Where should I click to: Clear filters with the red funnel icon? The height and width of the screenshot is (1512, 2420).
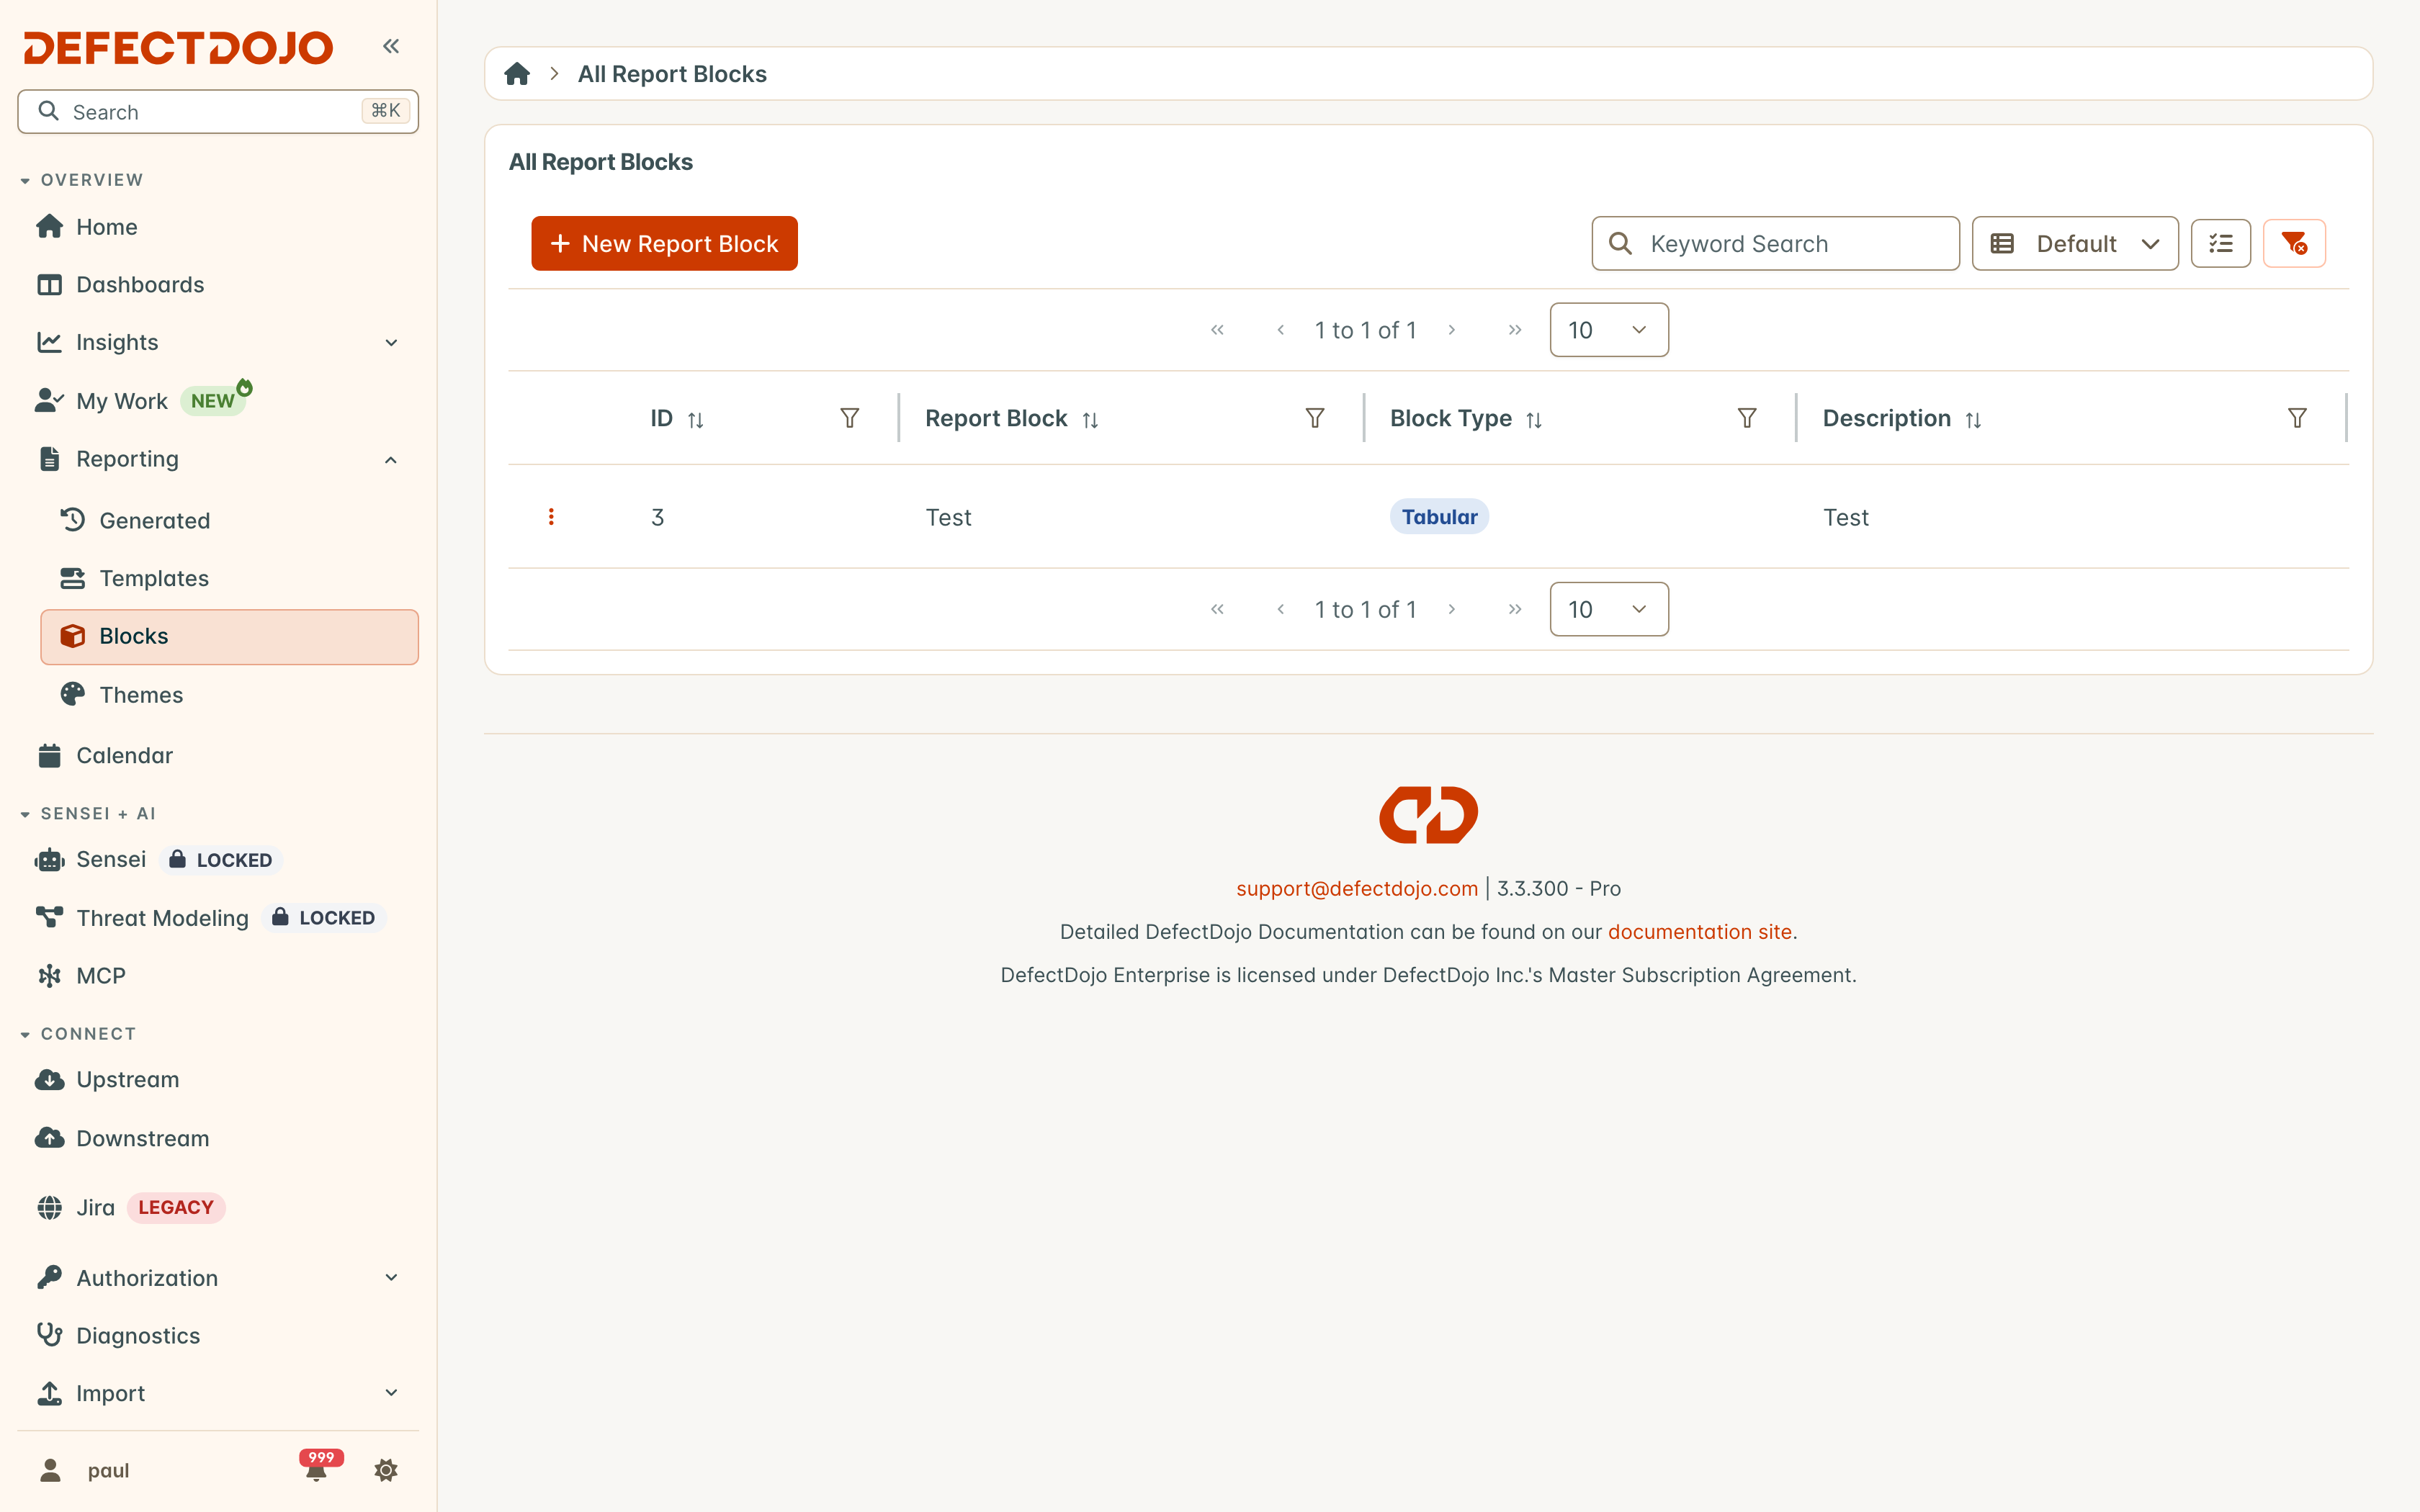(x=2294, y=243)
